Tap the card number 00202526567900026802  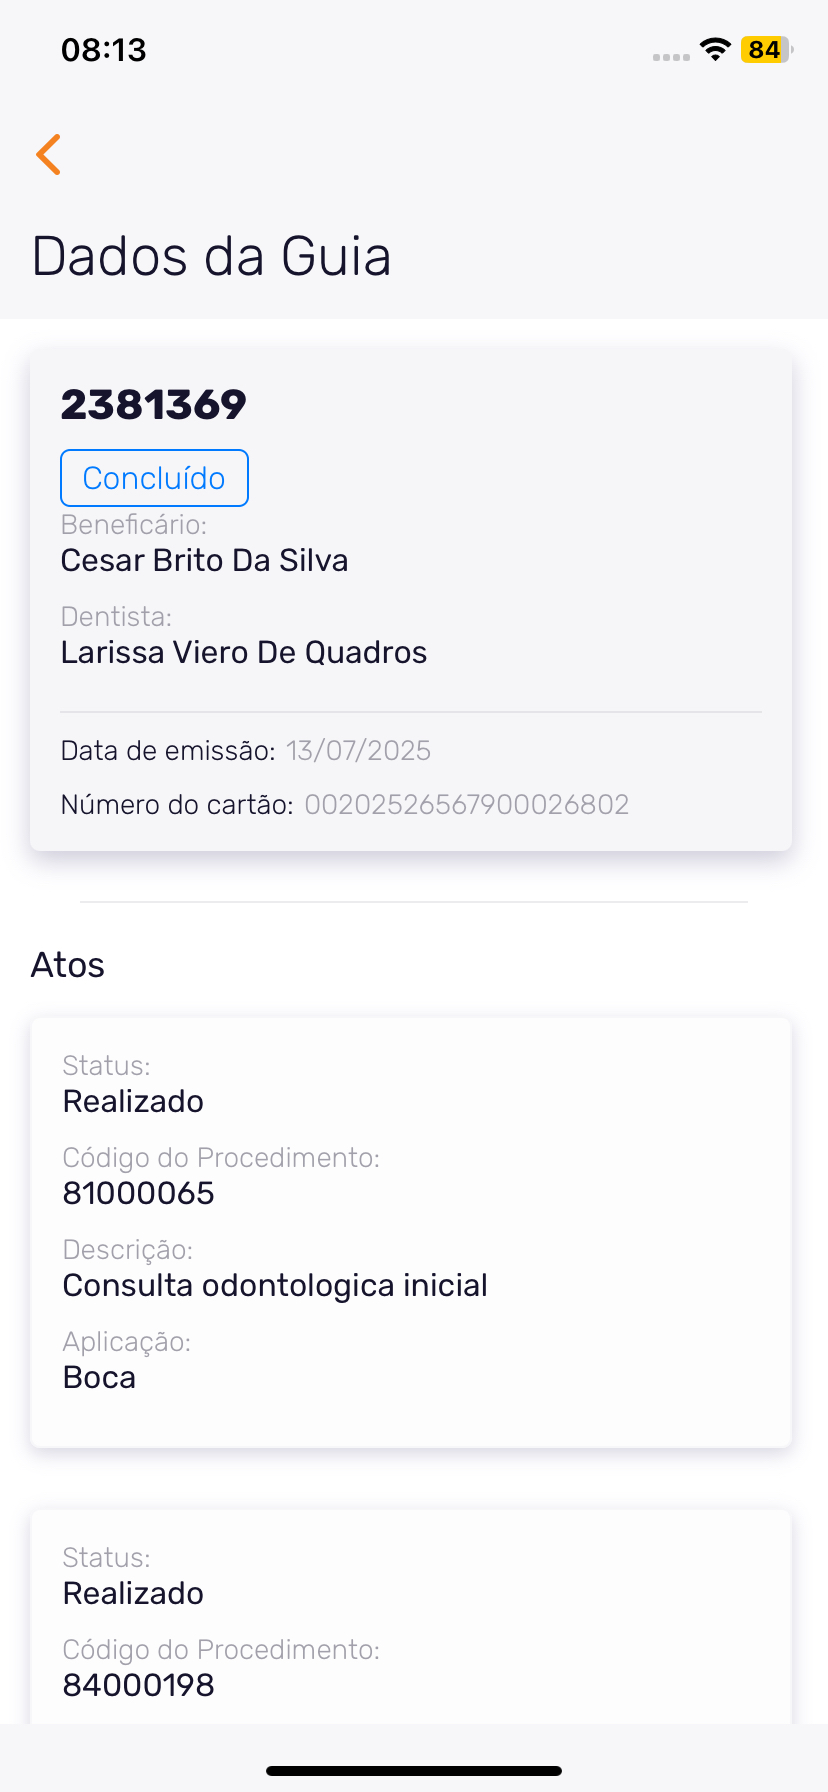click(x=467, y=805)
